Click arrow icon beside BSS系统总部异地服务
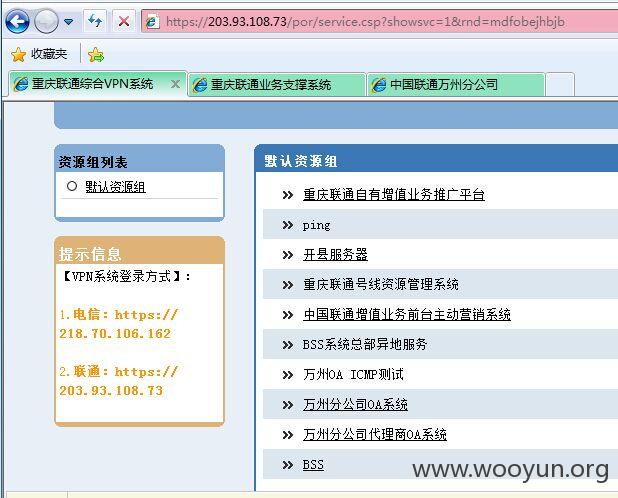The height and width of the screenshot is (498, 618). pos(288,345)
